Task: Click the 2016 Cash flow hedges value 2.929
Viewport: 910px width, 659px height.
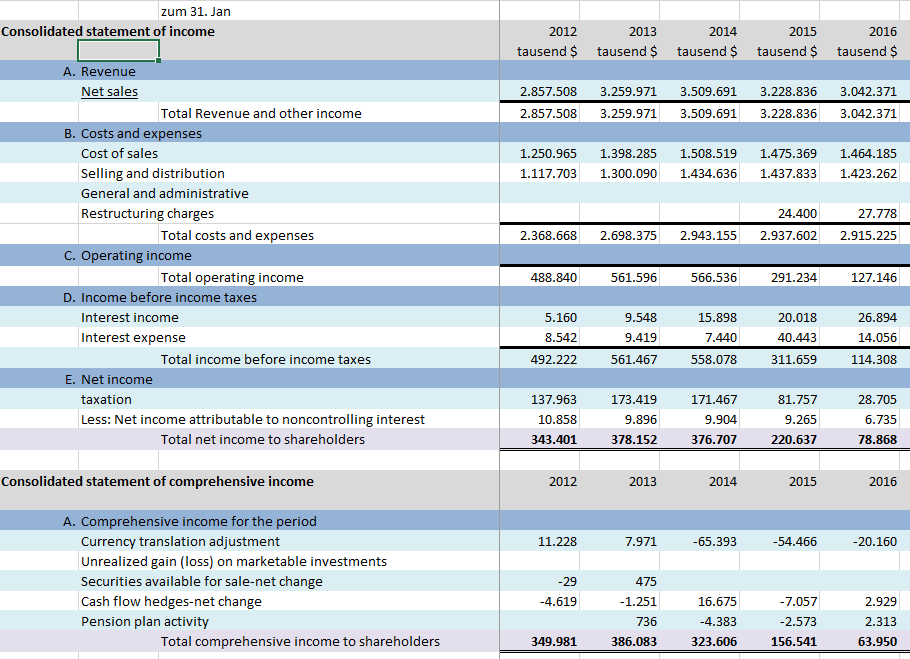Action: [x=881, y=602]
